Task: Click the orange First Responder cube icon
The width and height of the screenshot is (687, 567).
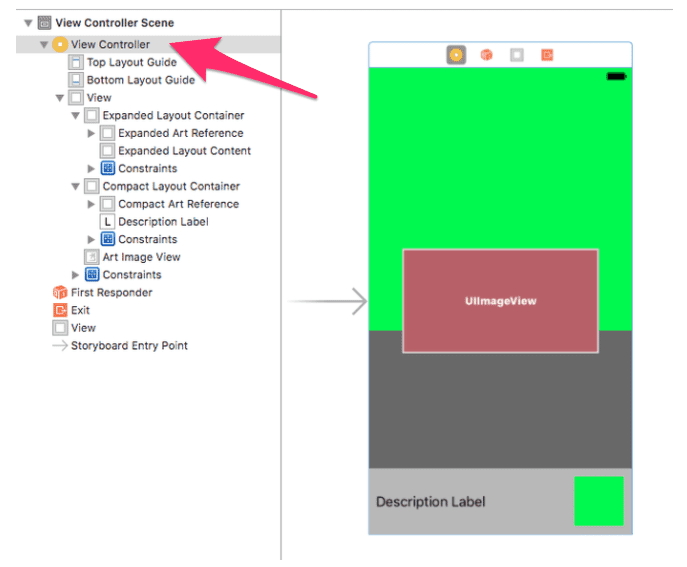Action: pyautogui.click(x=60, y=293)
